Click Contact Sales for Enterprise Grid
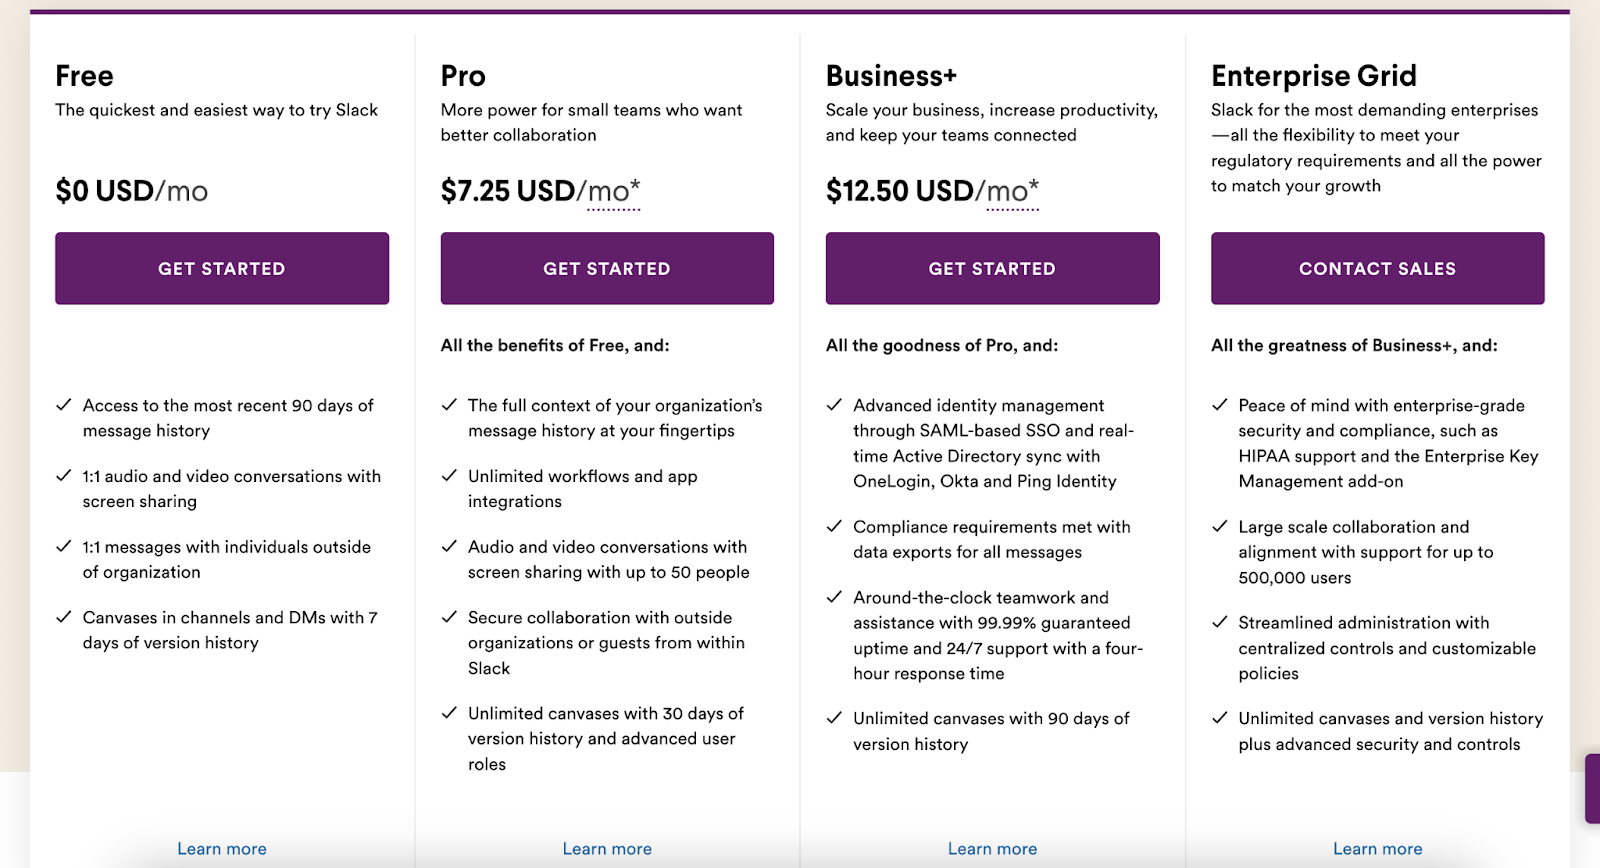Image resolution: width=1600 pixels, height=868 pixels. (1377, 268)
